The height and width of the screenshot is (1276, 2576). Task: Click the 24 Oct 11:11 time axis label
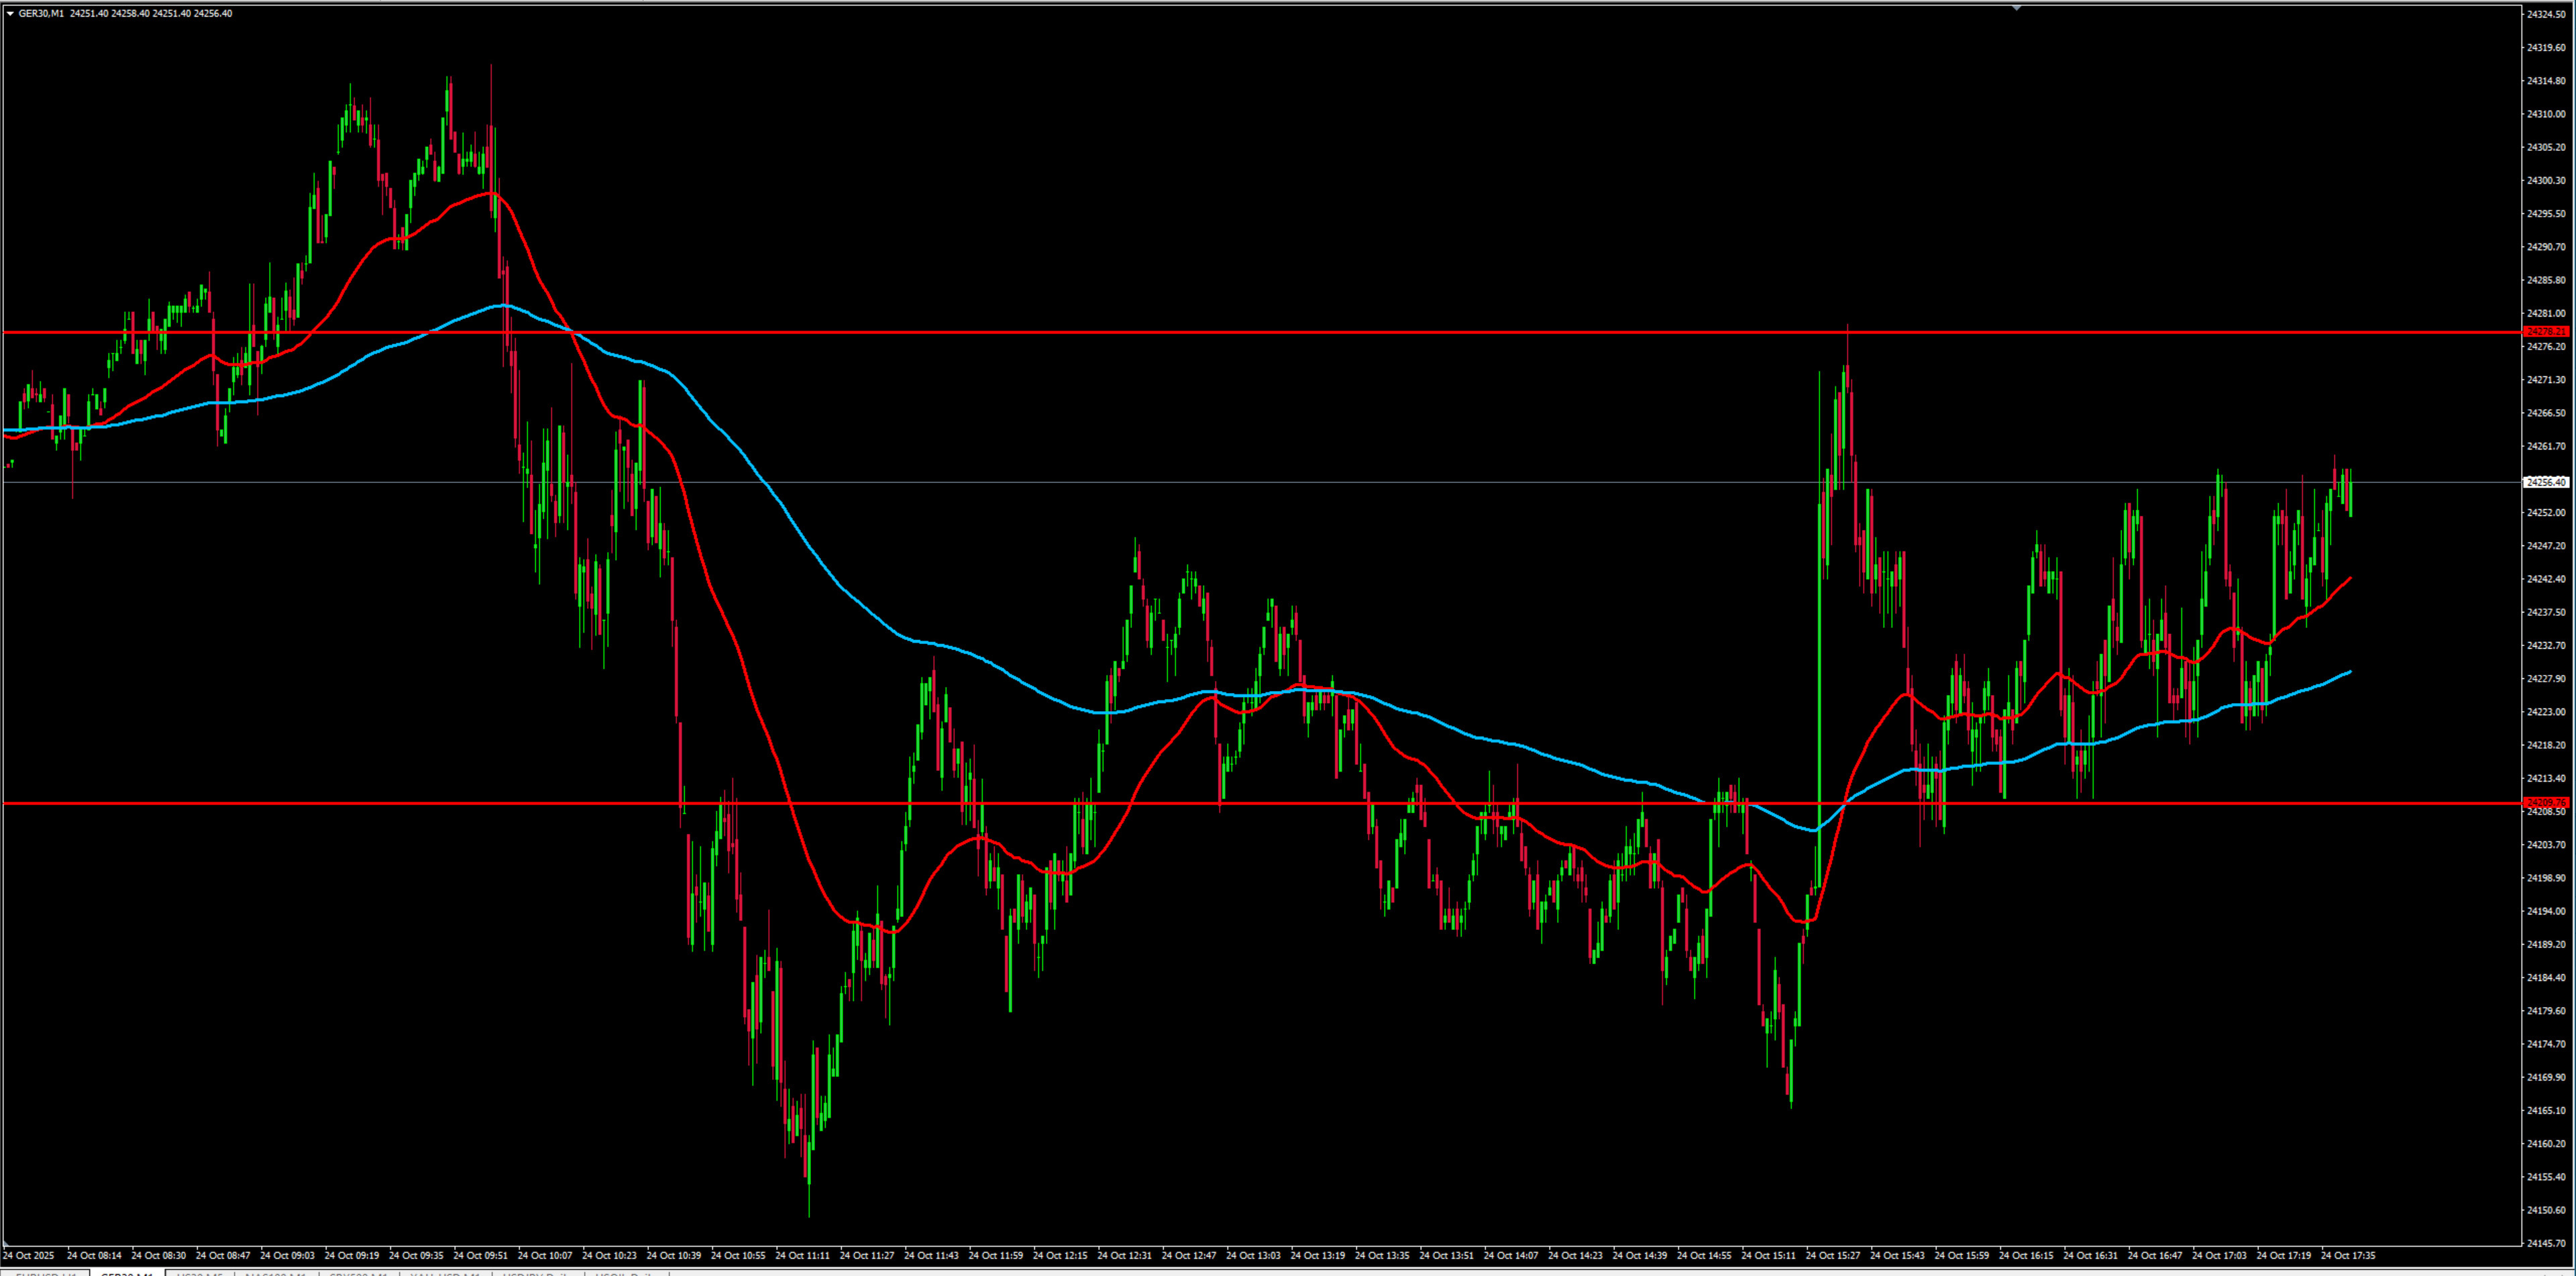pos(802,1255)
